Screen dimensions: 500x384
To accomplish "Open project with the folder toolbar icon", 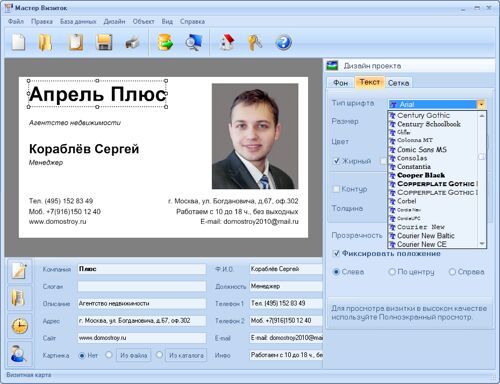I will coord(45,42).
